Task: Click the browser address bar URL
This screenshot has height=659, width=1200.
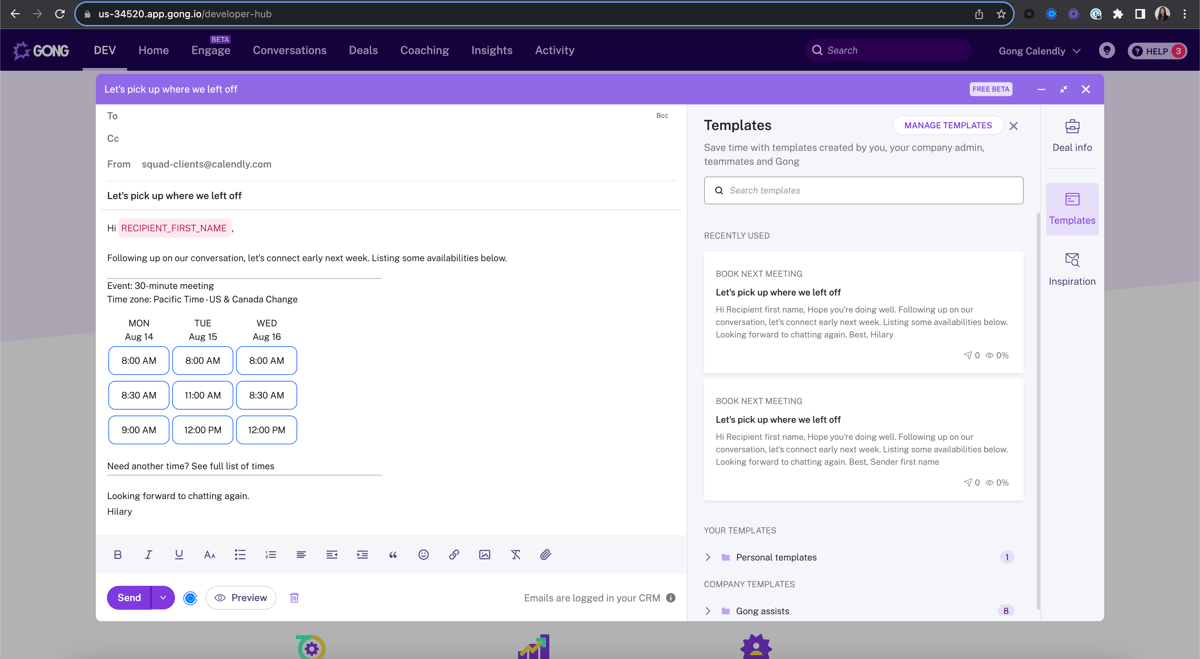Action: (185, 14)
